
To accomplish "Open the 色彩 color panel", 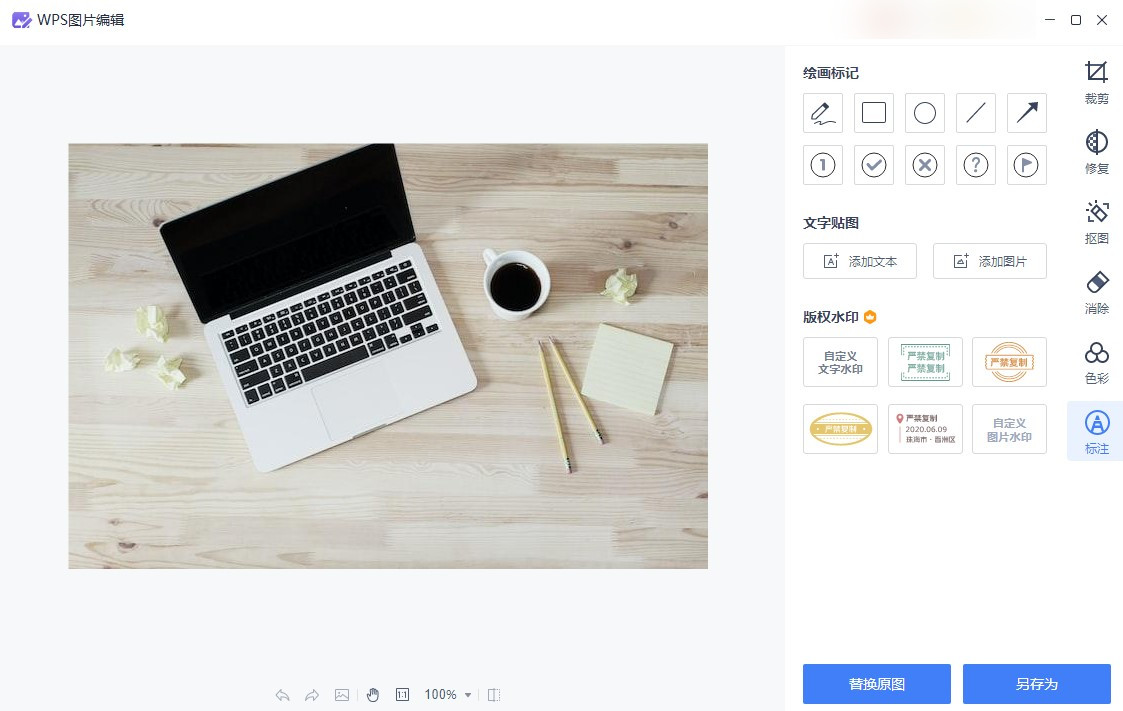I will [x=1097, y=363].
